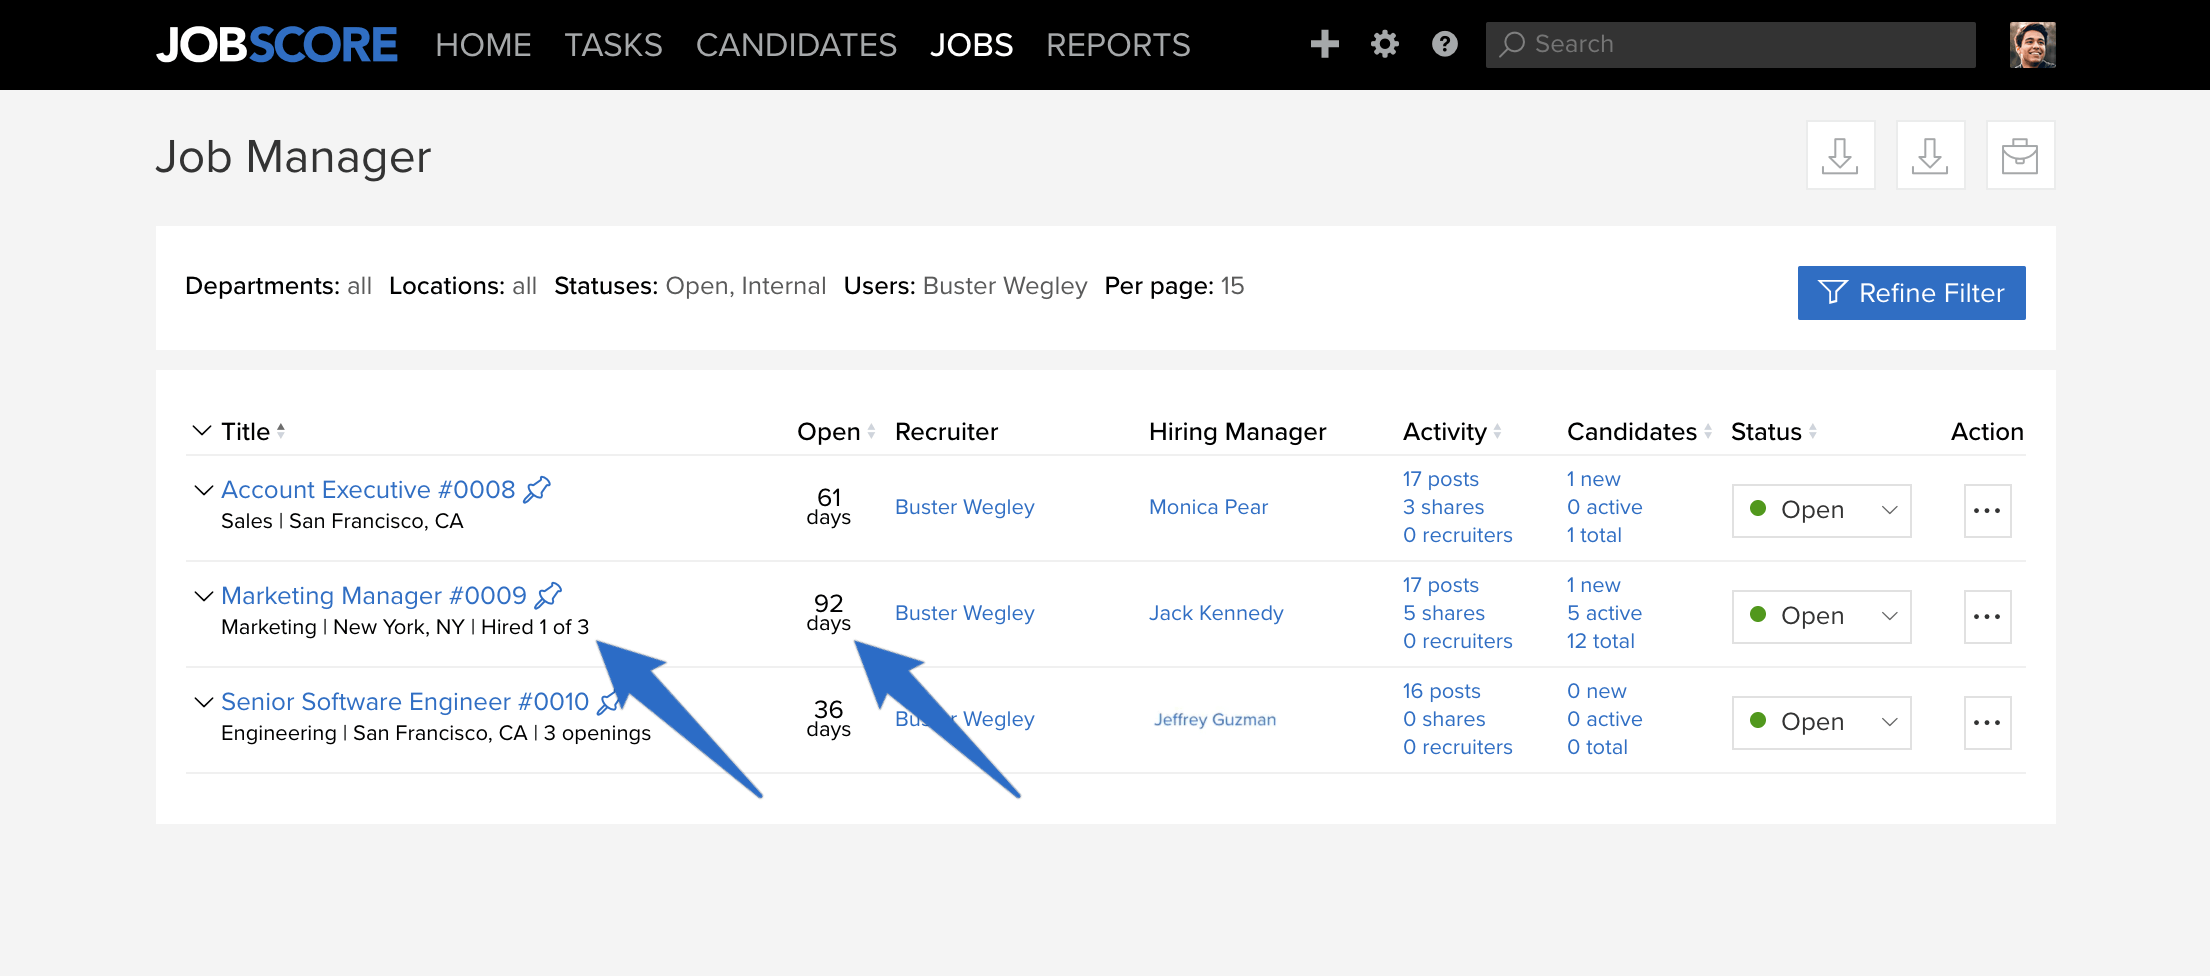Open status dropdown for Senior Software Engineer

1821,722
